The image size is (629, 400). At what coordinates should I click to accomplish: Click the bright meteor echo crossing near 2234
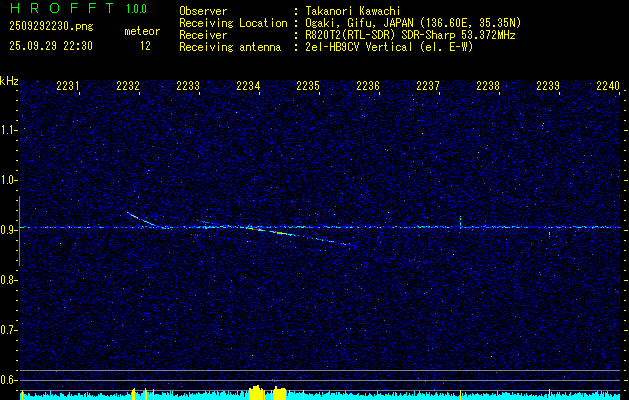258,229
